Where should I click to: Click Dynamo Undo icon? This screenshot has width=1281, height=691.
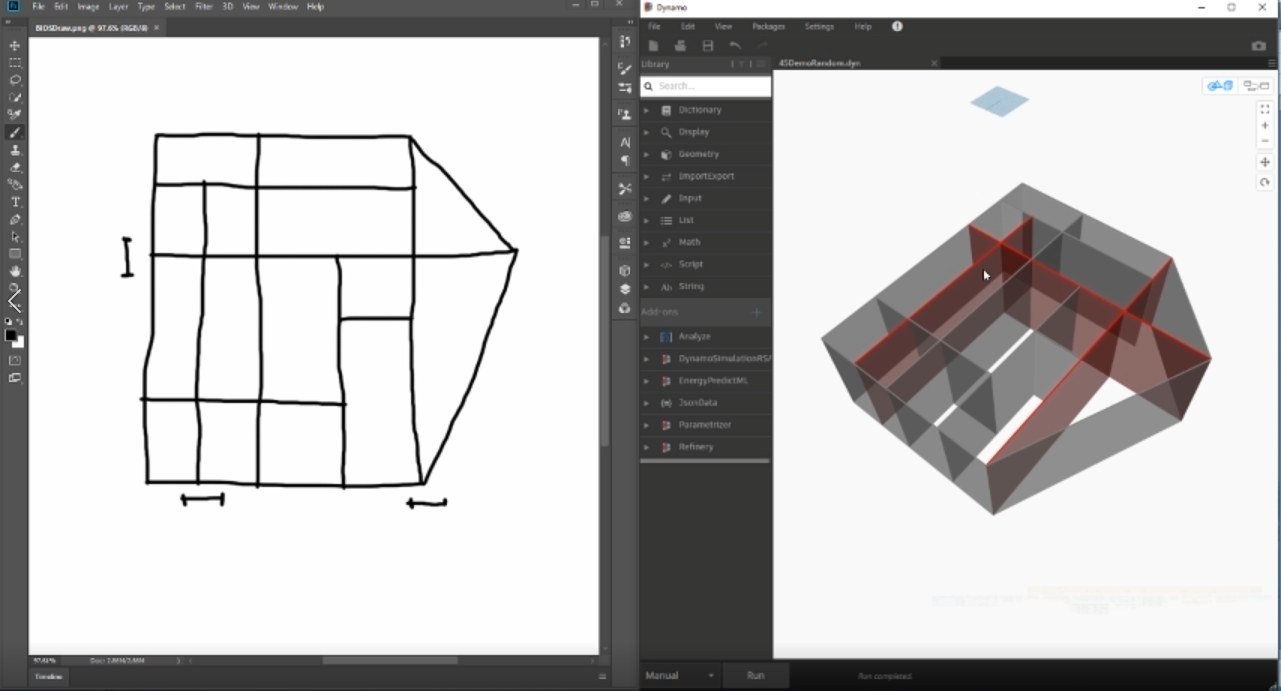(735, 46)
